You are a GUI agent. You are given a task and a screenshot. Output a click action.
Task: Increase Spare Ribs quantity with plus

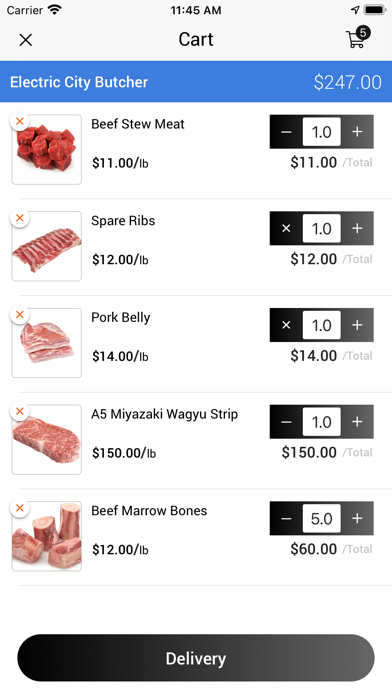tap(357, 229)
